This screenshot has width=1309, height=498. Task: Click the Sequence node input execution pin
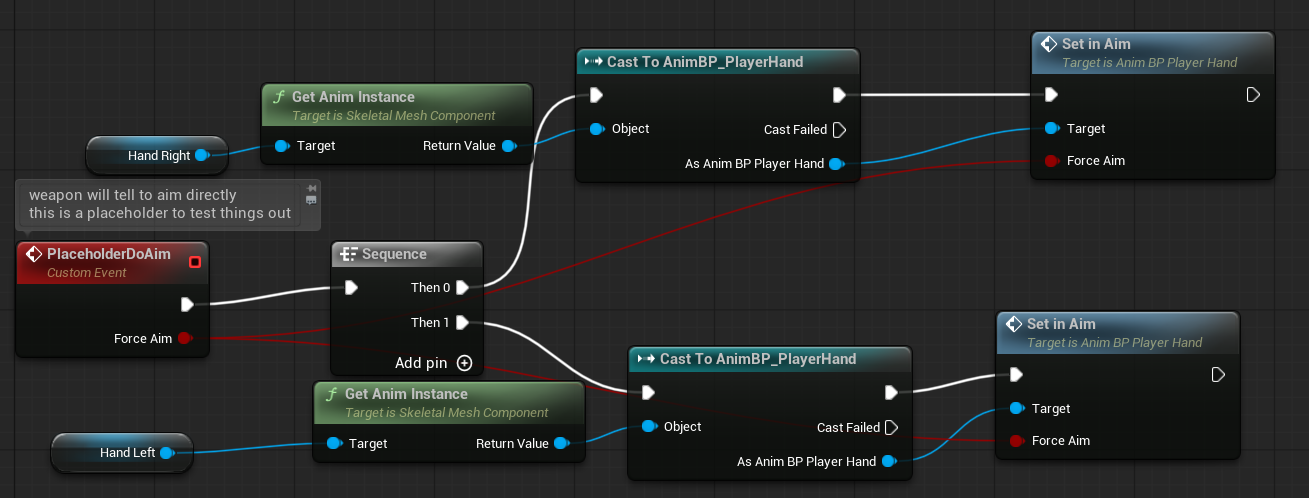[x=351, y=288]
